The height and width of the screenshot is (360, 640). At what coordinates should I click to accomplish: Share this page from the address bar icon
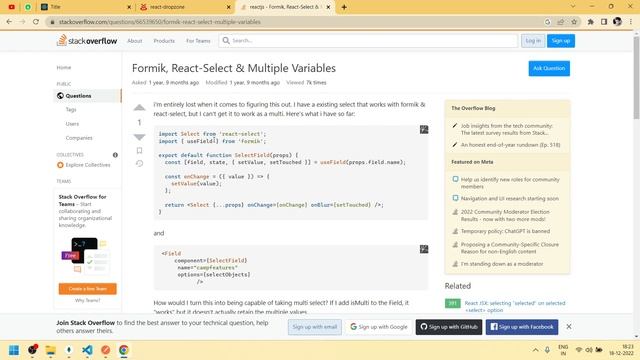[560, 22]
